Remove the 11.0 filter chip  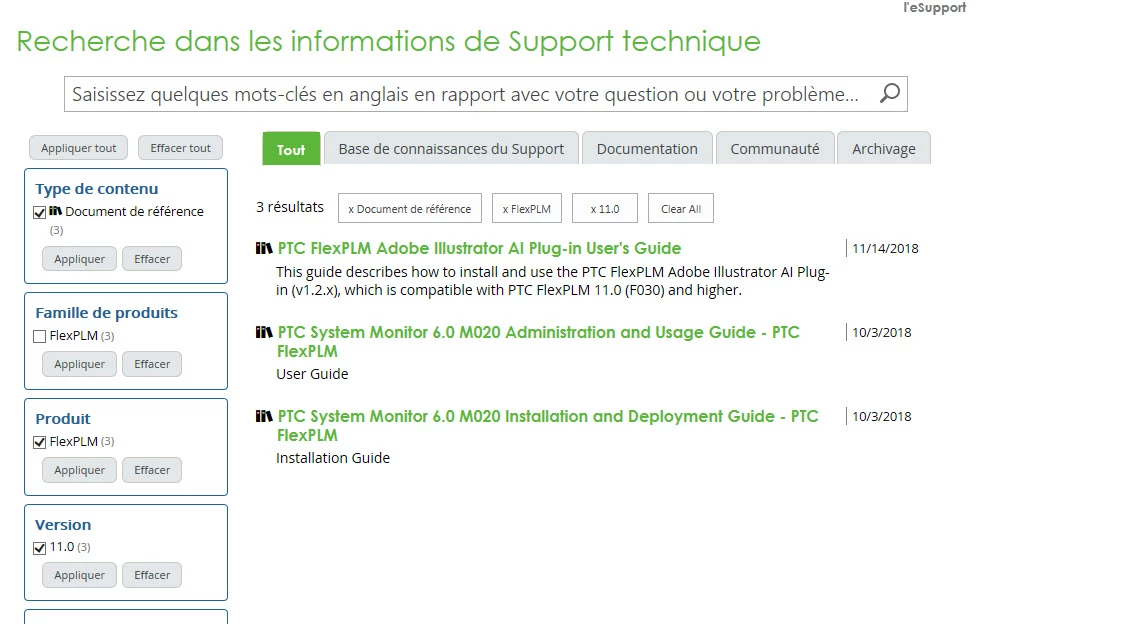click(604, 208)
